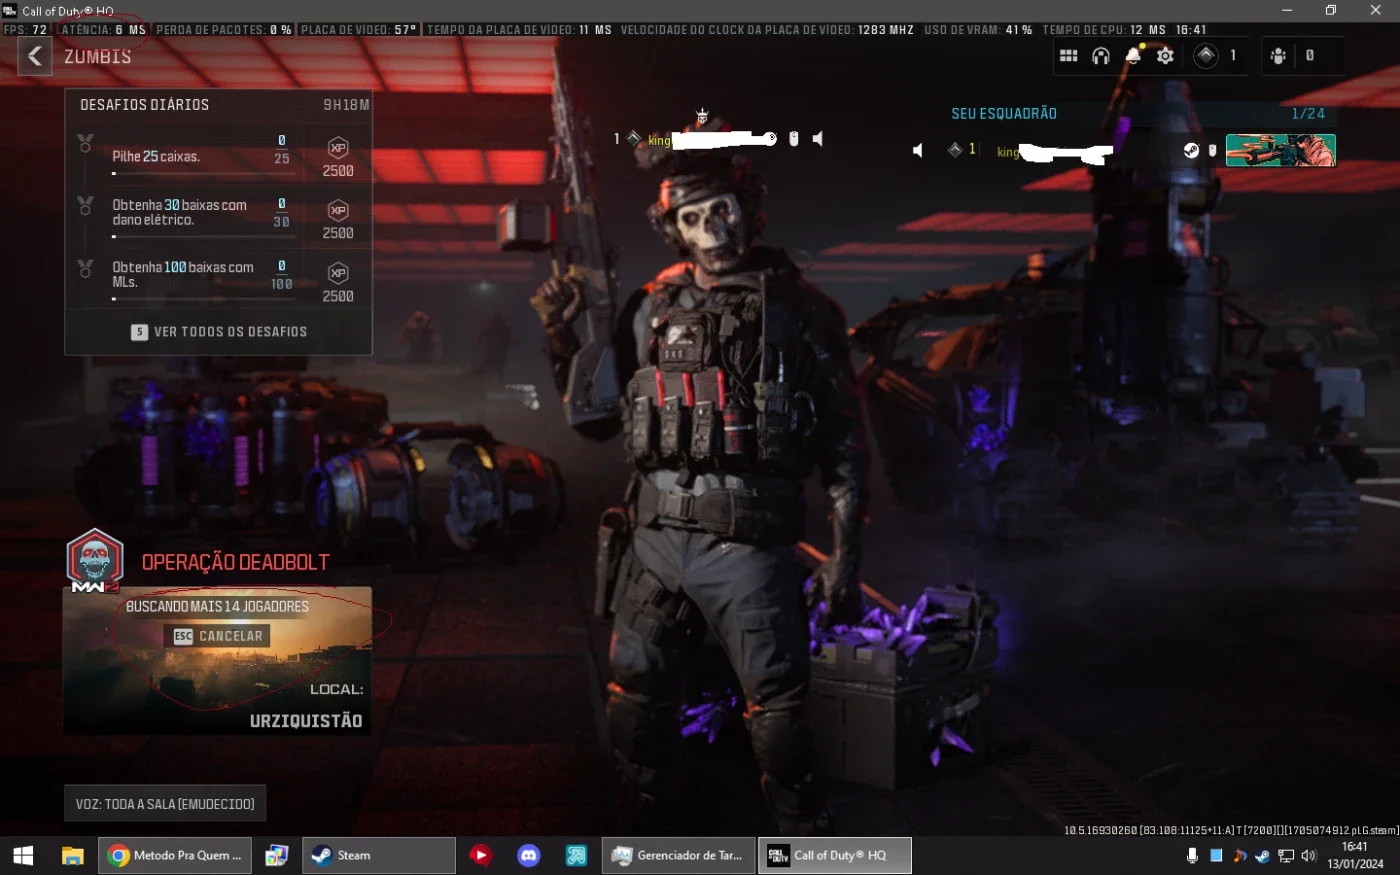This screenshot has height=875, width=1400.
Task: Click the center player's rank diamond icon
Action: (x=633, y=139)
